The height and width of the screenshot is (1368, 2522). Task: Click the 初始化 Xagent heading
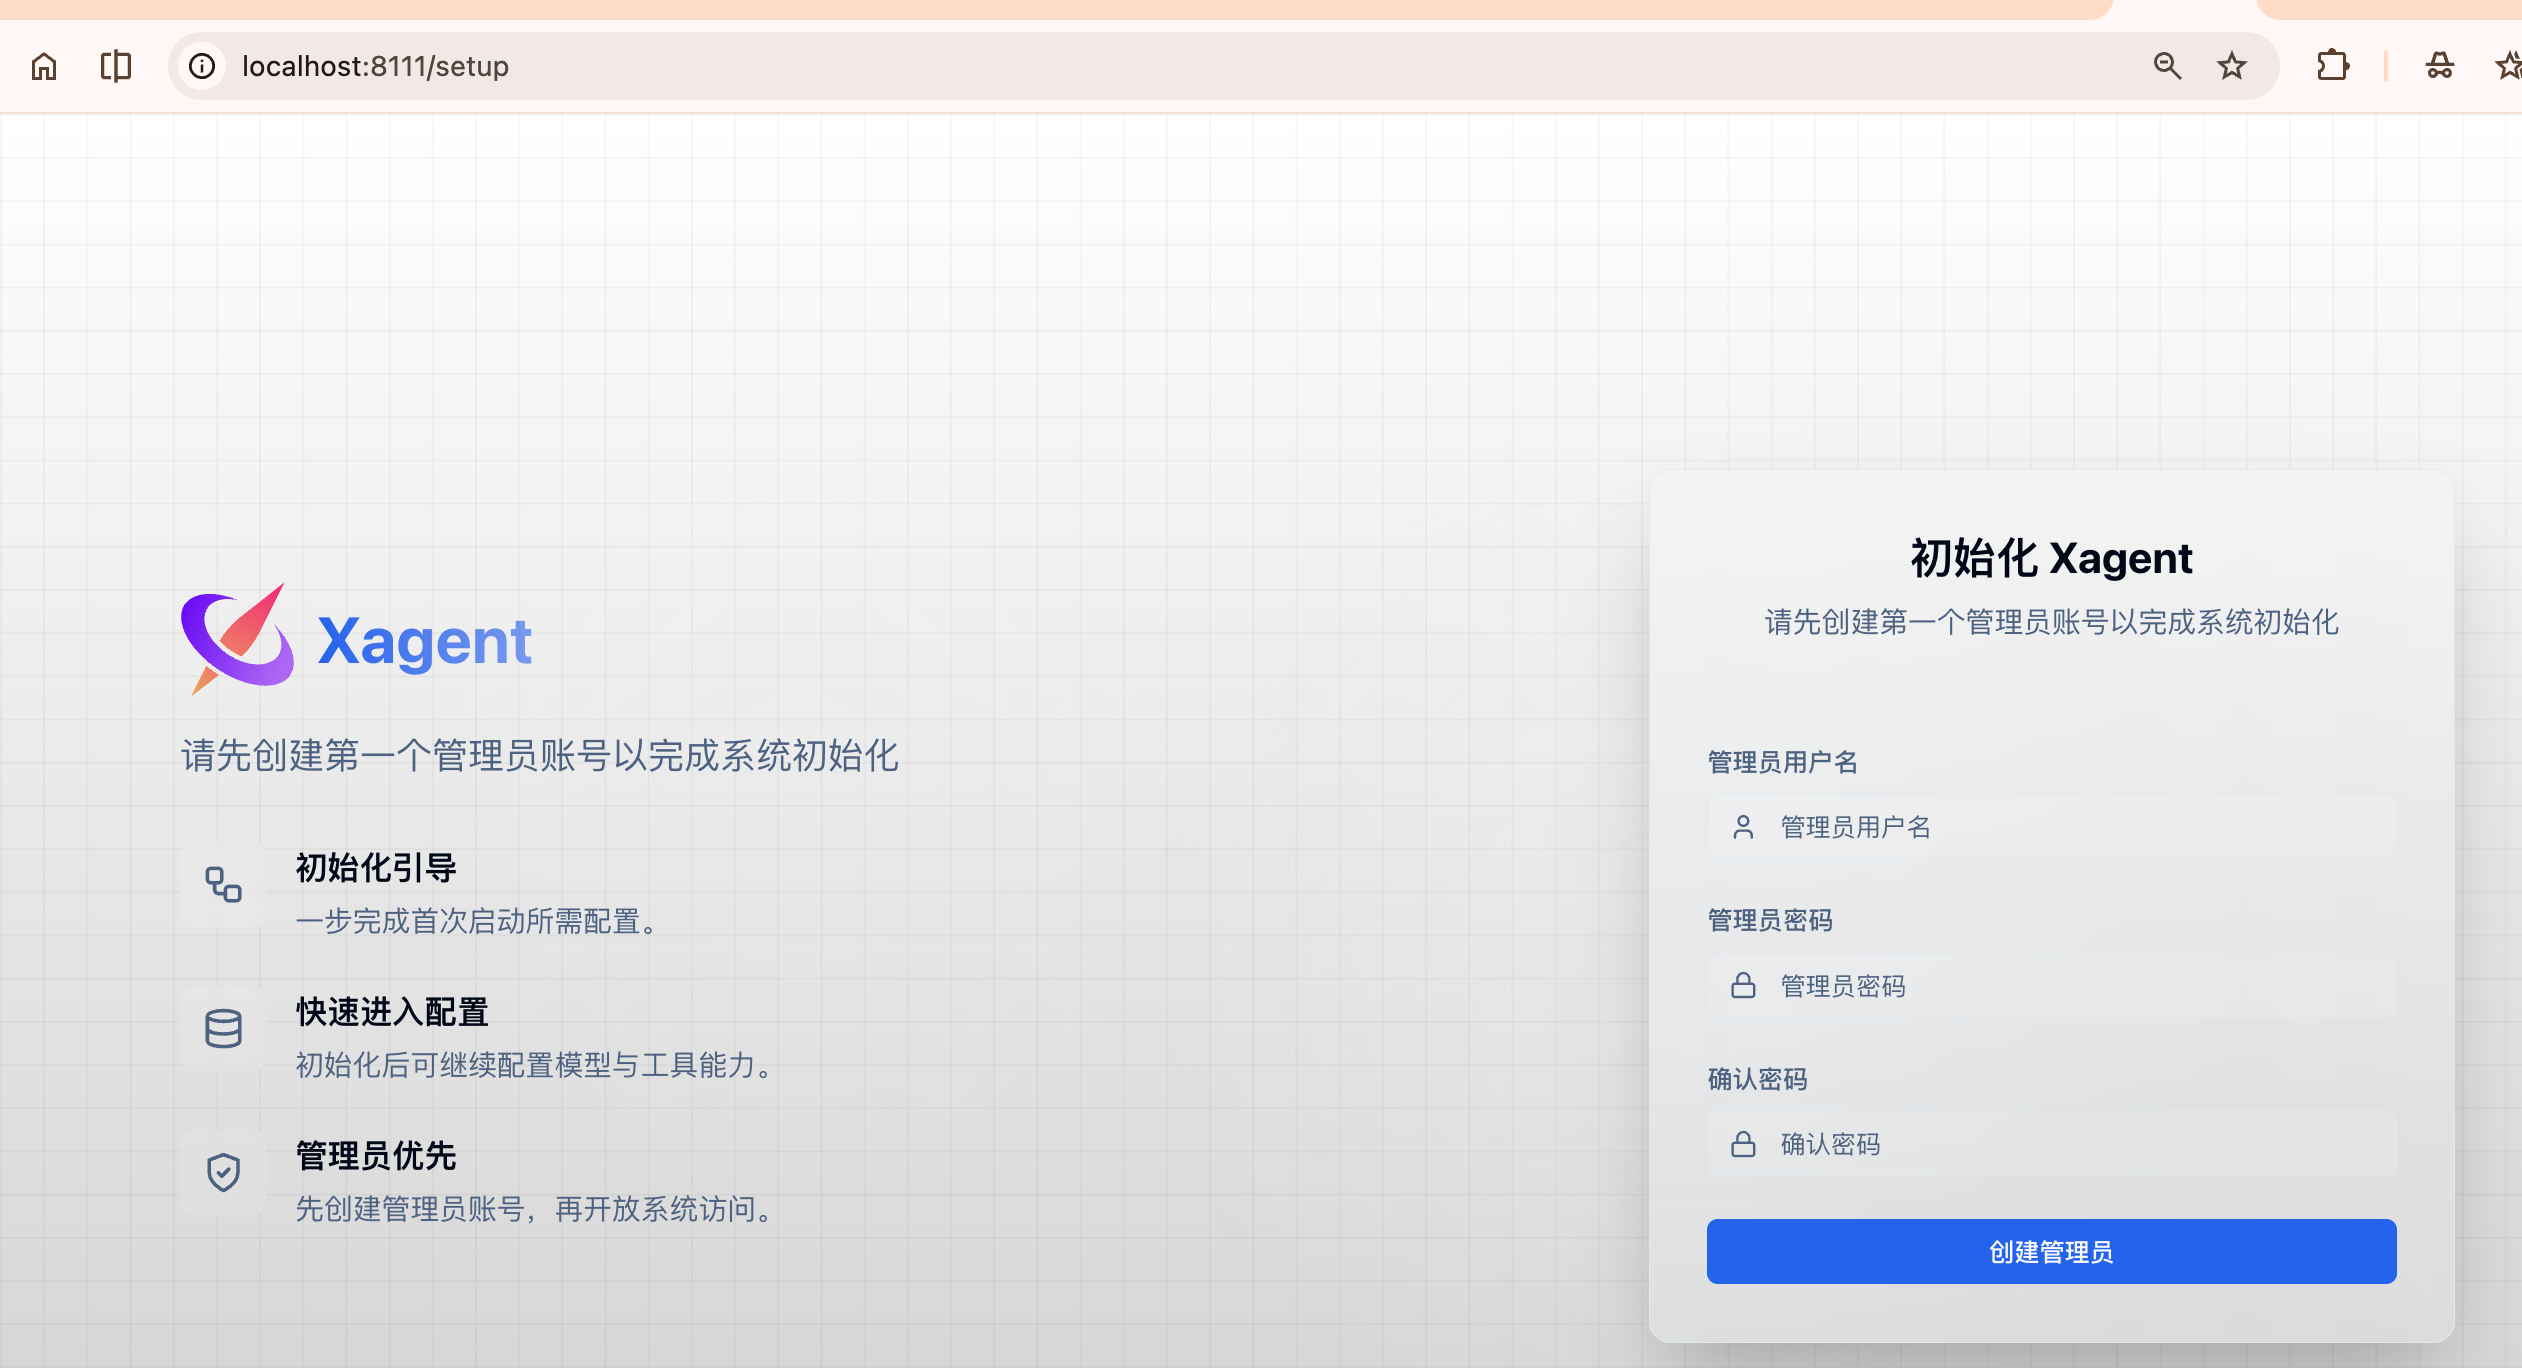click(2051, 558)
